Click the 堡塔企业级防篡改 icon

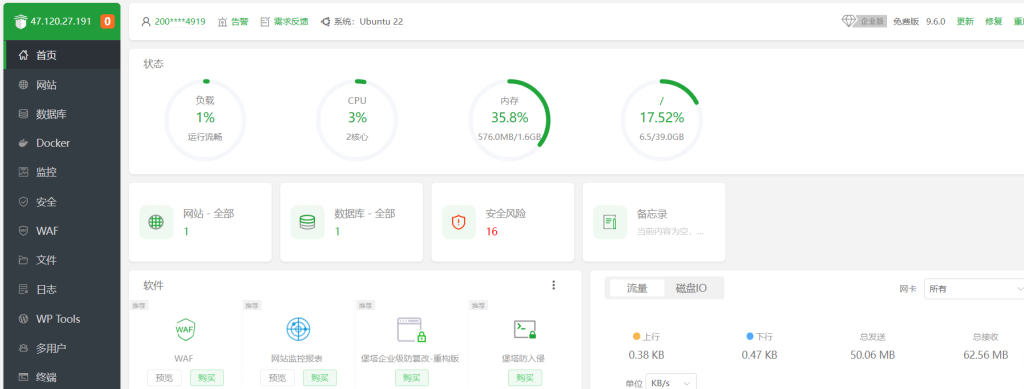tap(411, 330)
